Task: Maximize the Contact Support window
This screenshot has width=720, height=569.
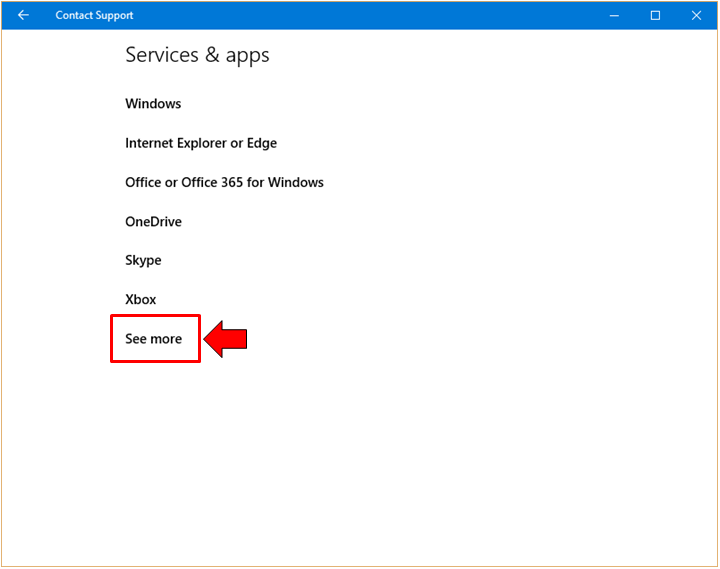Action: [x=655, y=16]
